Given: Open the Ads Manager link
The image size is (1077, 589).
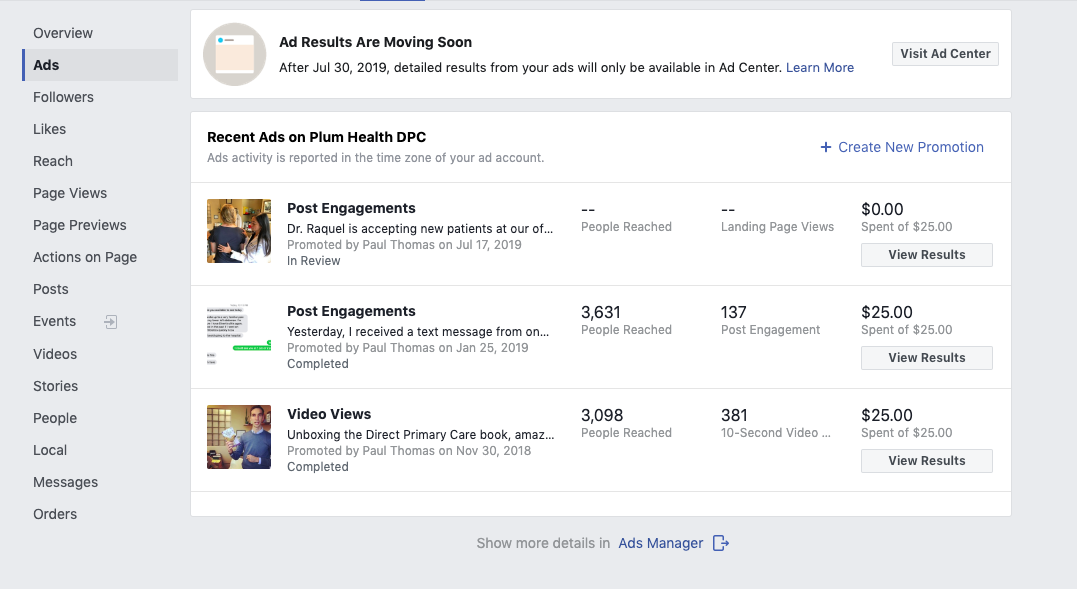Looking at the screenshot, I should (661, 543).
